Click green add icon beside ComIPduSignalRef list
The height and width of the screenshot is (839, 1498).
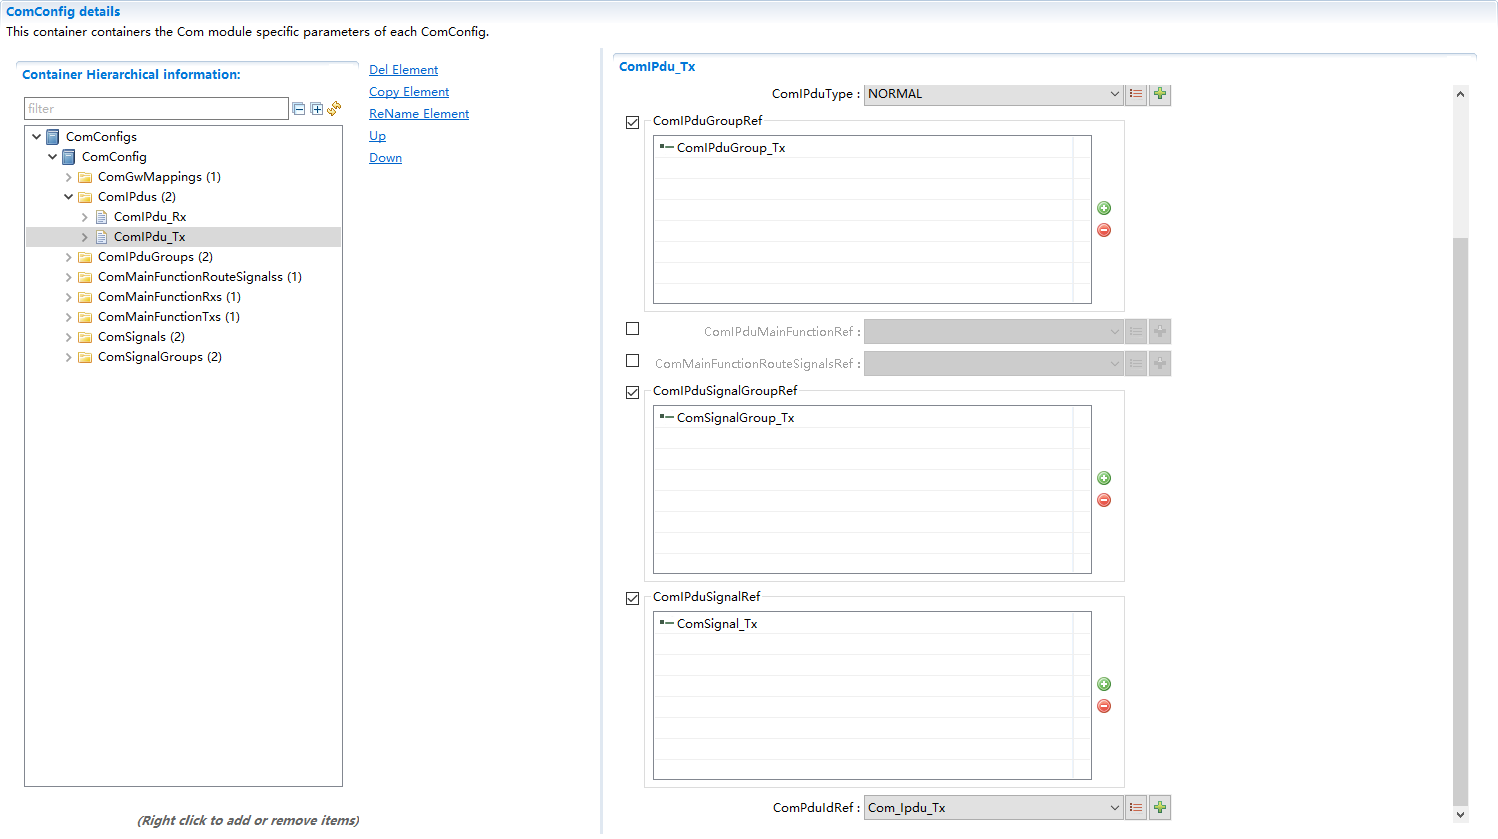coord(1104,684)
